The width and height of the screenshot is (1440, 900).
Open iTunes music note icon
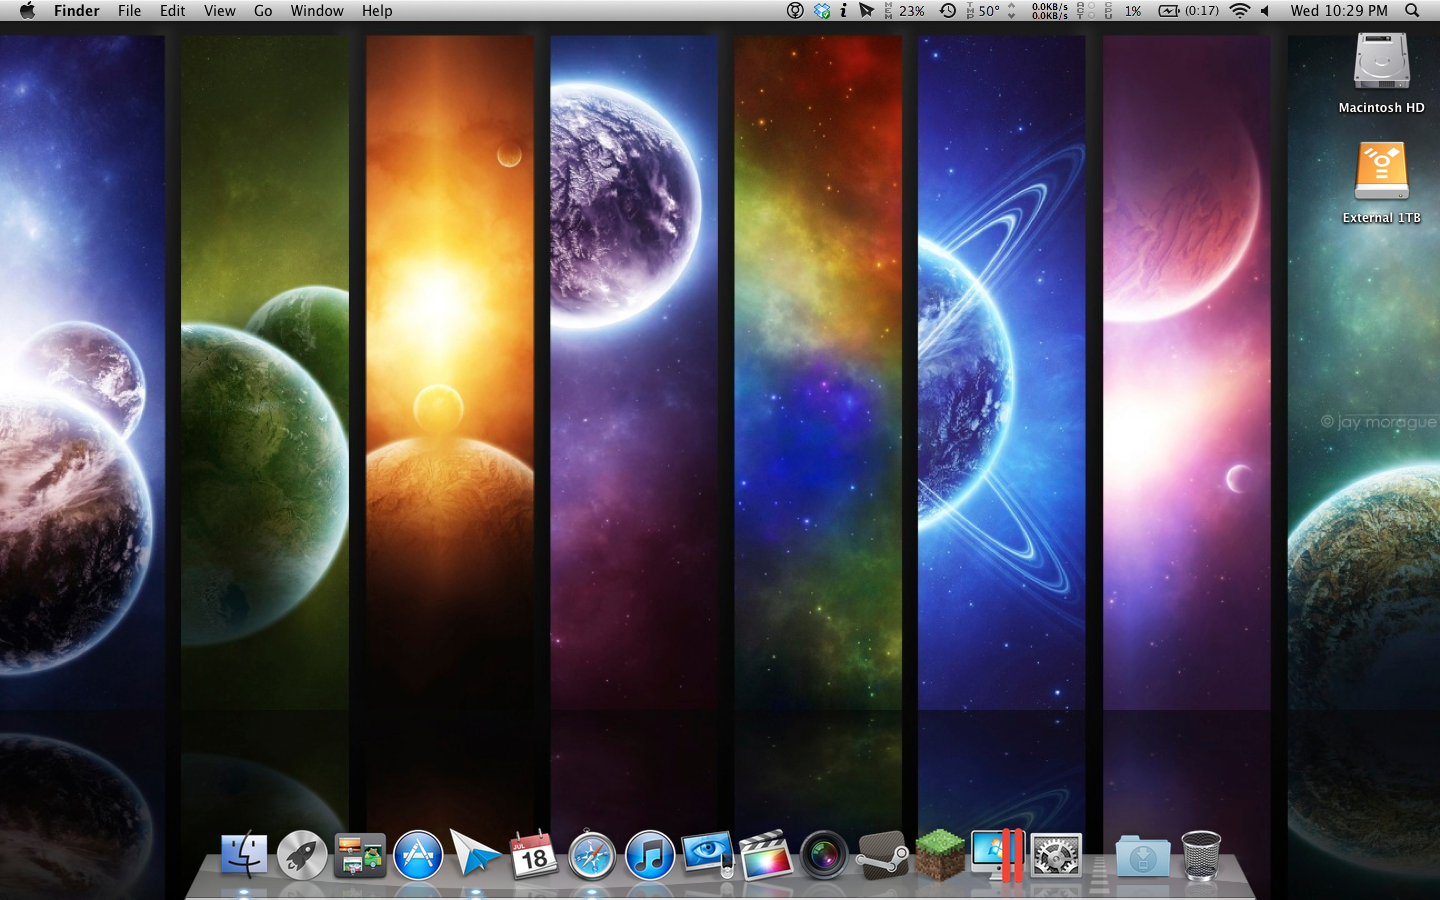(x=650, y=856)
